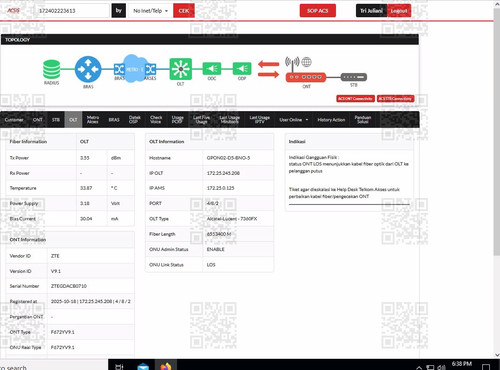Click the Vendor ID value ZTE
The width and height of the screenshot is (500, 370).
coord(55,256)
